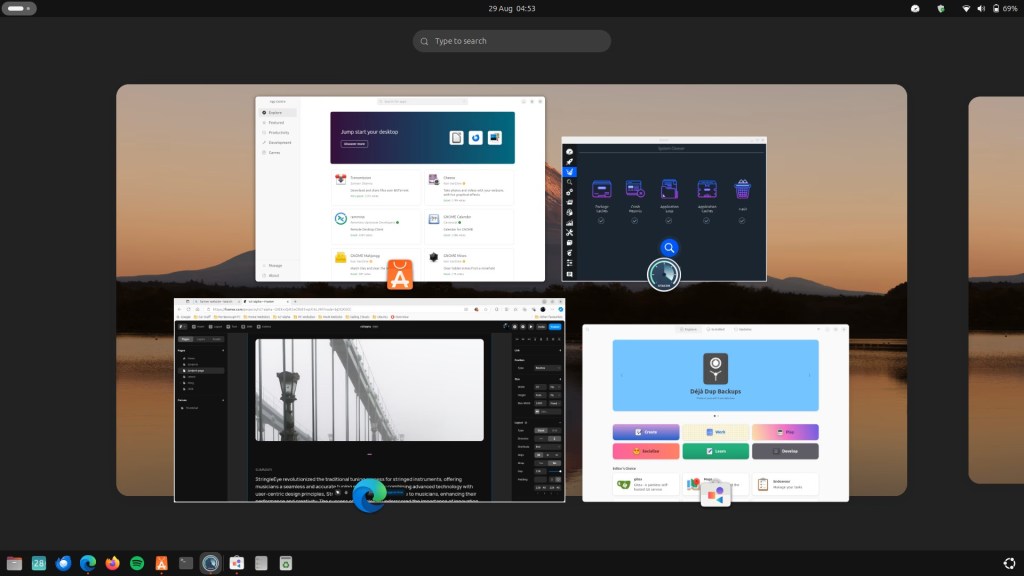
Task: Toggle the Crash Reports checkbox in Stacer
Action: [635, 220]
